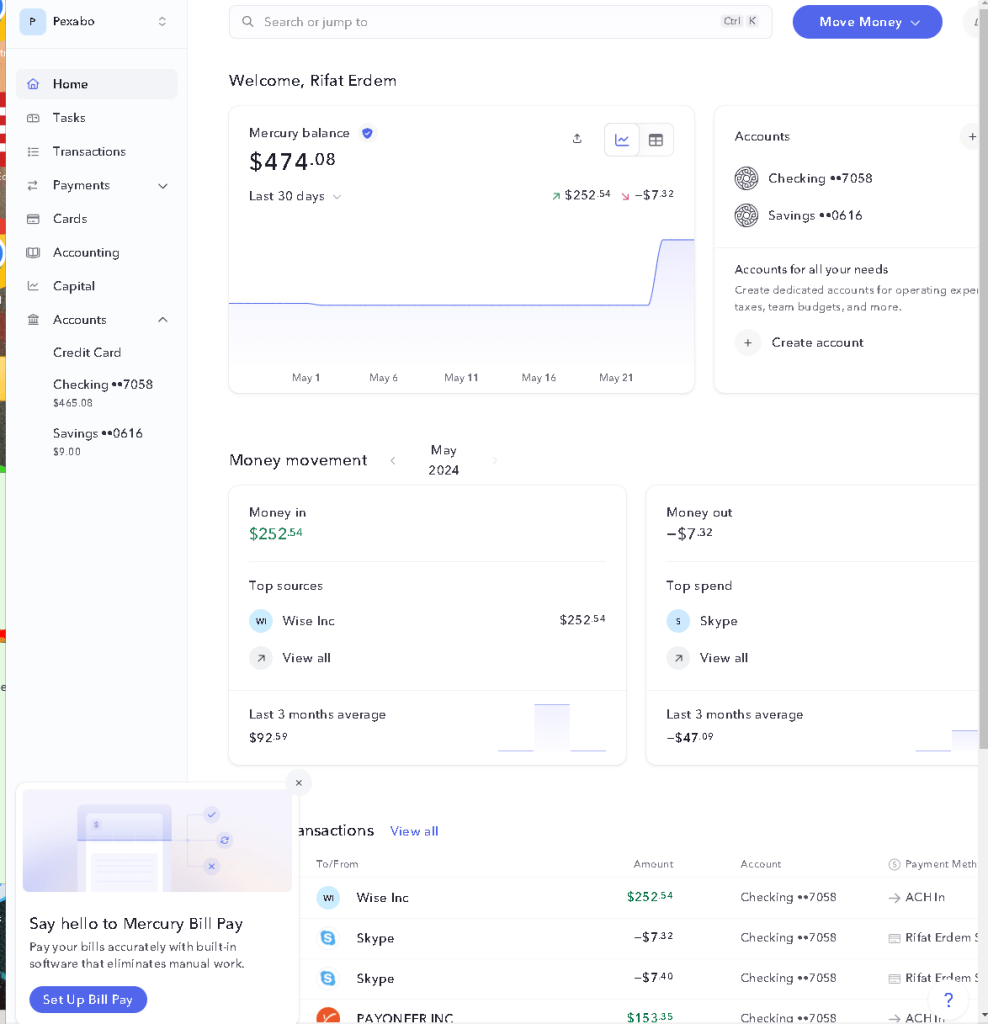
Task: Open the Skype −$7.40 transaction row
Action: [x=639, y=979]
